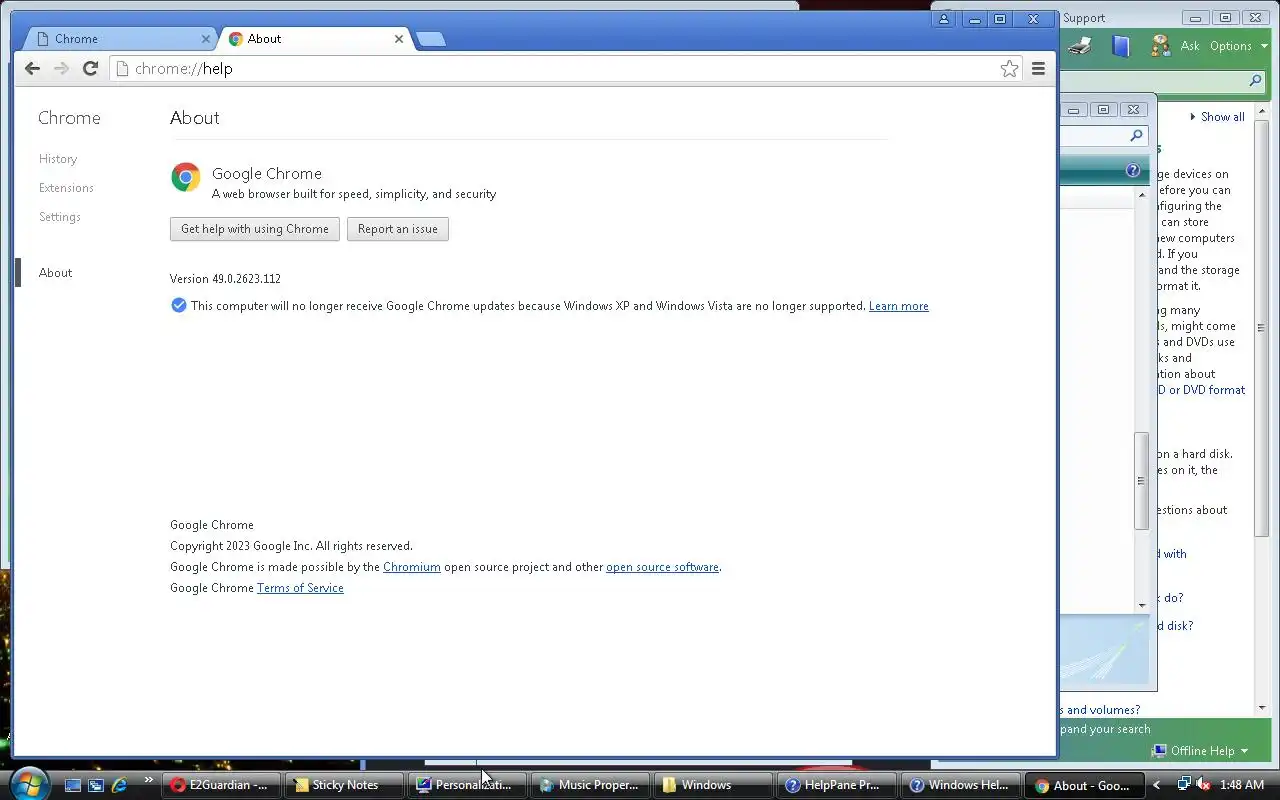This screenshot has height=800, width=1280.
Task: Open the Options dropdown in Help window
Action: tap(1238, 46)
